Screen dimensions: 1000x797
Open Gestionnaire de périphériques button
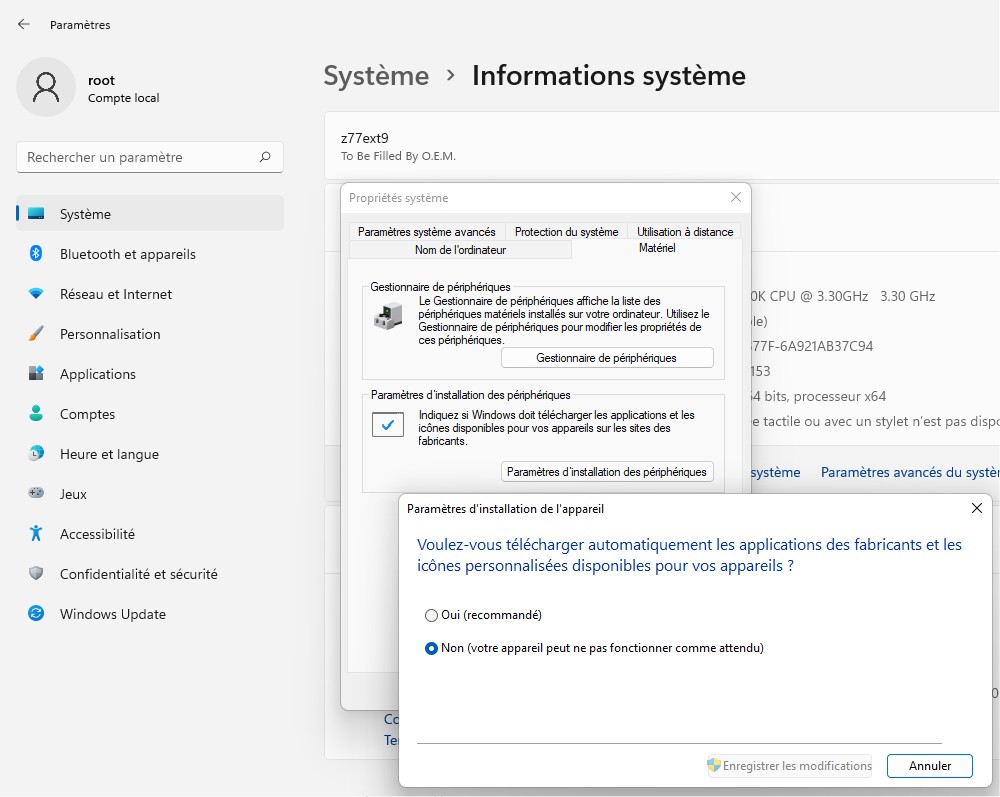607,358
